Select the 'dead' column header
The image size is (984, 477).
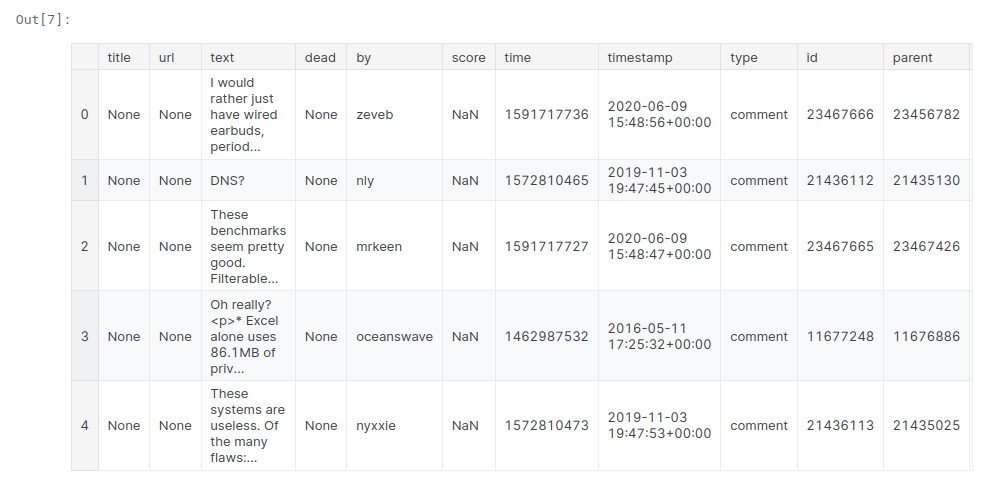point(320,58)
